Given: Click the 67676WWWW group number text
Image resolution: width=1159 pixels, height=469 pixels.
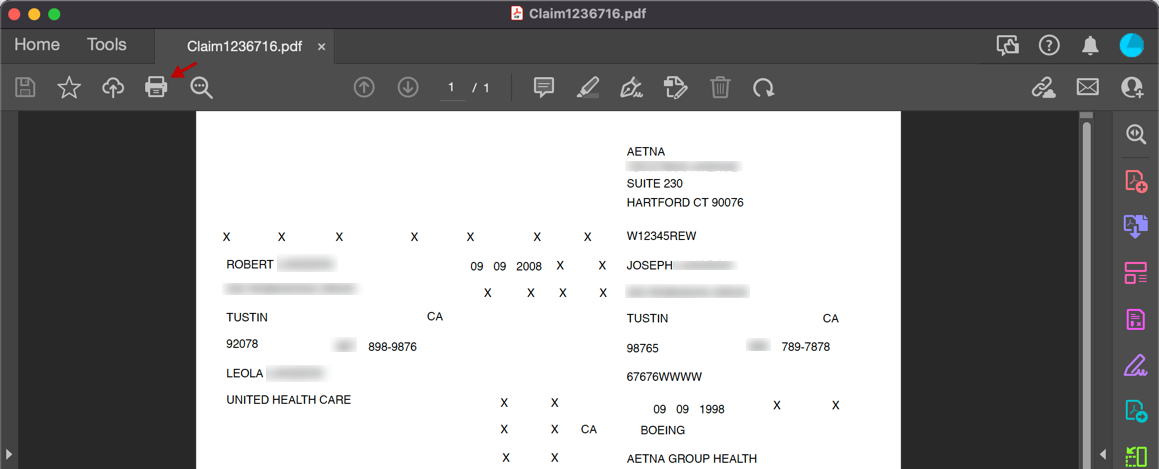Looking at the screenshot, I should (x=665, y=377).
